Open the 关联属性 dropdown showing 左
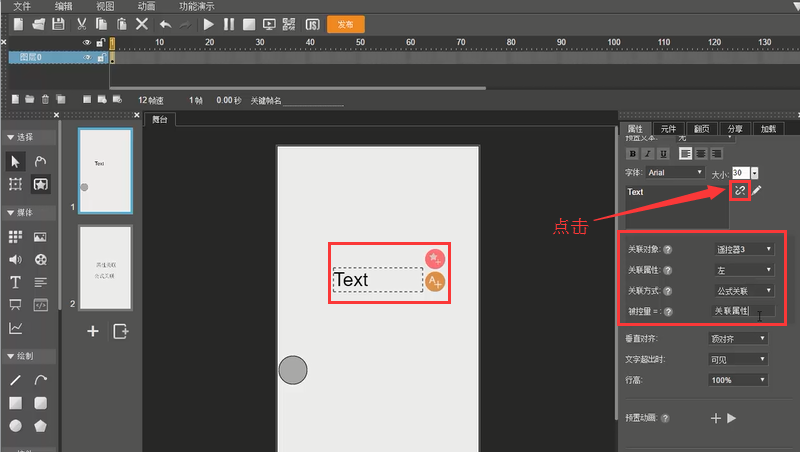This screenshot has width=800, height=452. pyautogui.click(x=744, y=270)
